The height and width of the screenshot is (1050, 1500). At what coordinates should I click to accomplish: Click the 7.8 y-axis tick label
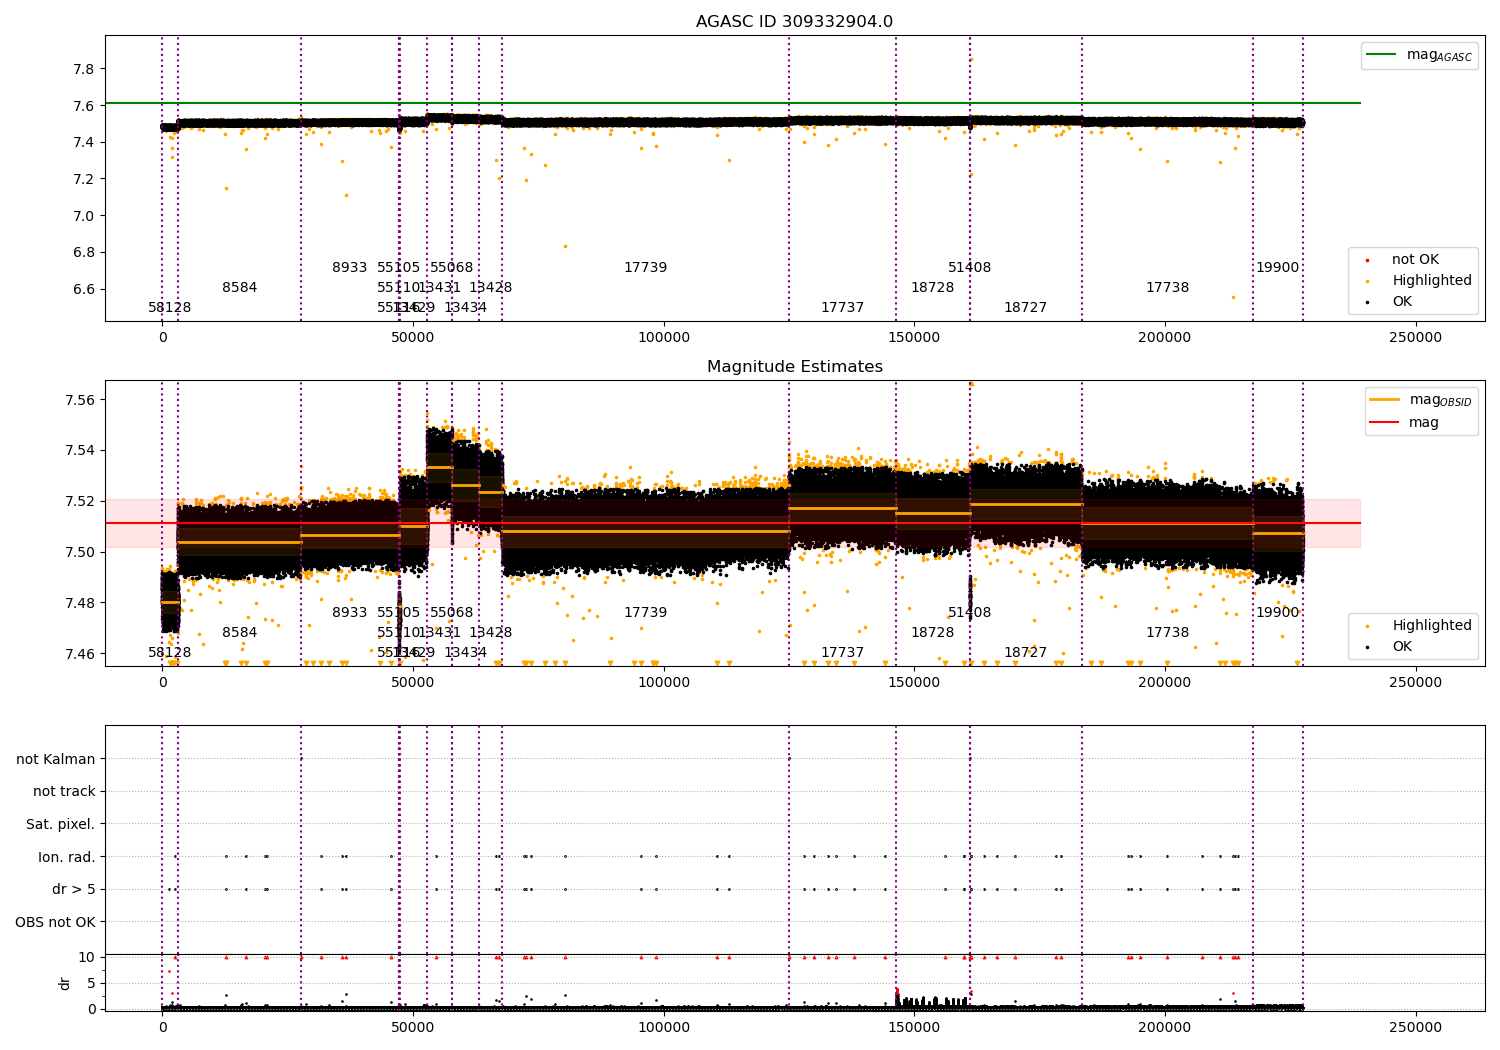[x=84, y=69]
